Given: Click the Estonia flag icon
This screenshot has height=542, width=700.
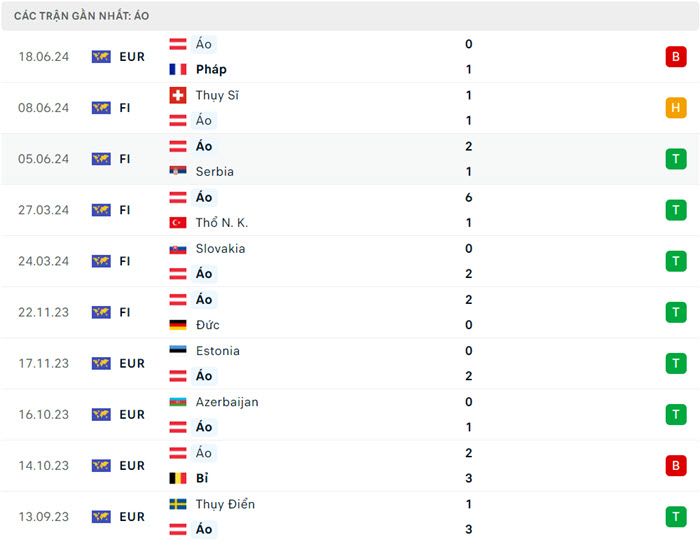Looking at the screenshot, I should click(178, 351).
